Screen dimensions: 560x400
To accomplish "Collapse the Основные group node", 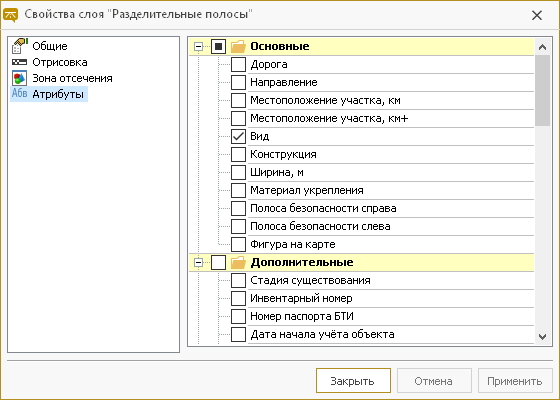I will click(198, 46).
